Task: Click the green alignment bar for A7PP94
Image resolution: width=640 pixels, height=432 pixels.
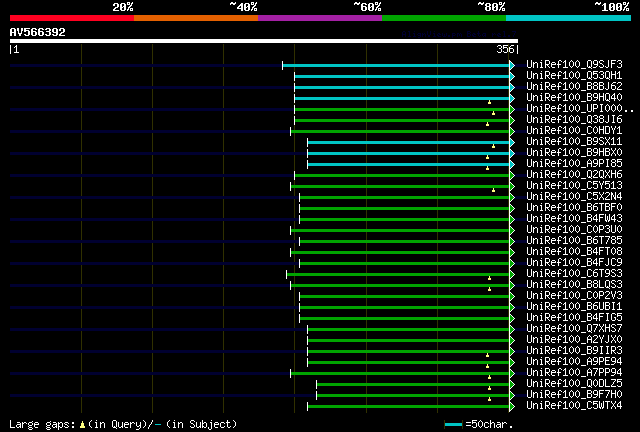Action: tap(400, 374)
